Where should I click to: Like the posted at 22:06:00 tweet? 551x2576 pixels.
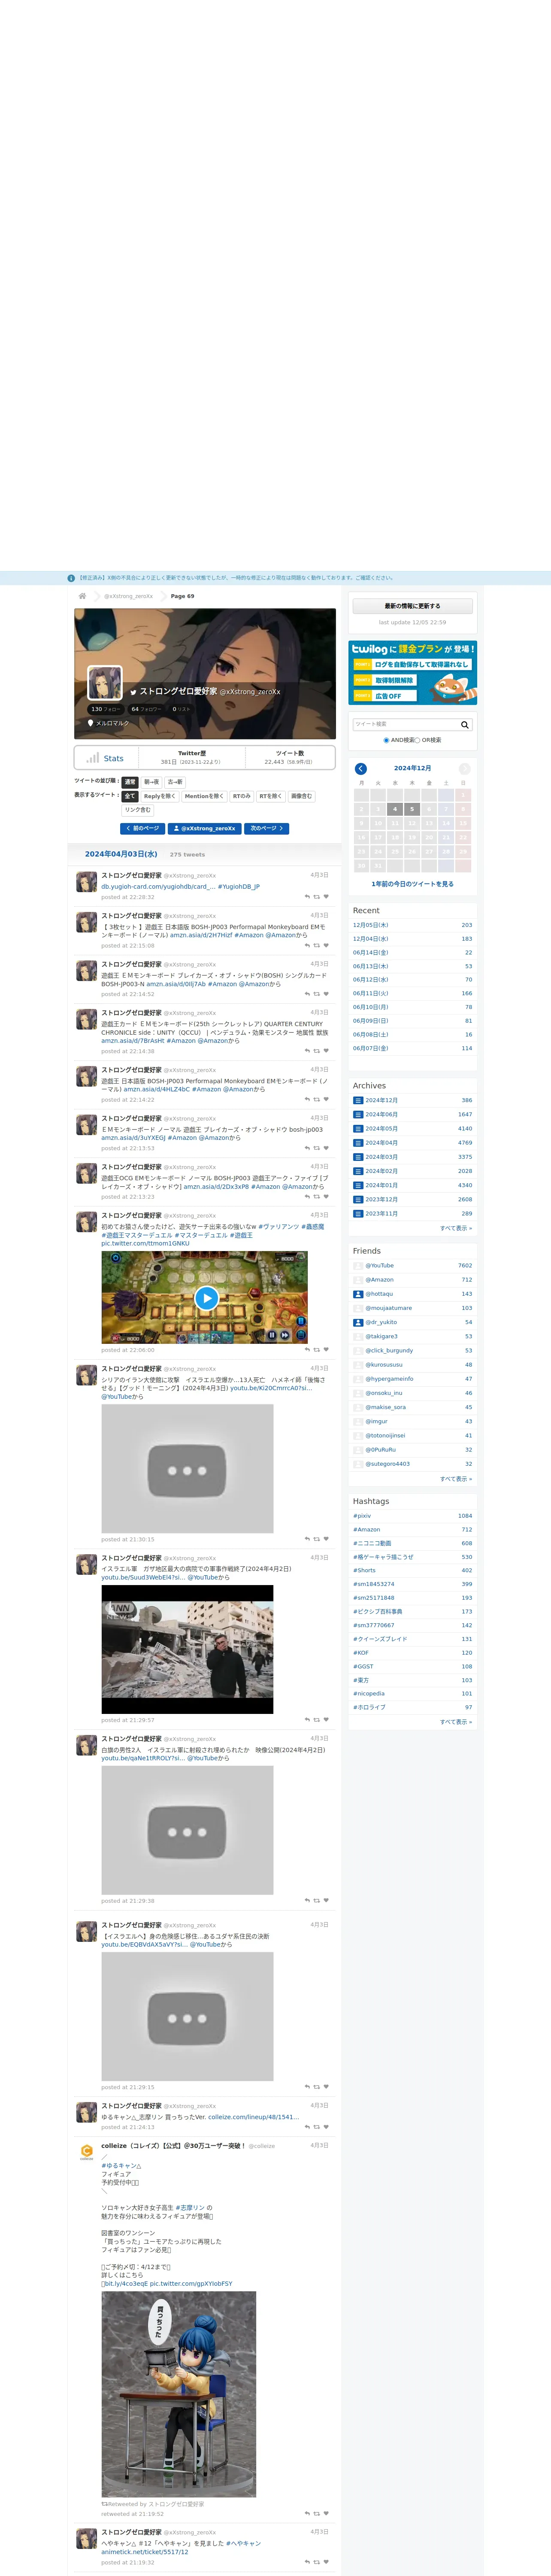[326, 1350]
